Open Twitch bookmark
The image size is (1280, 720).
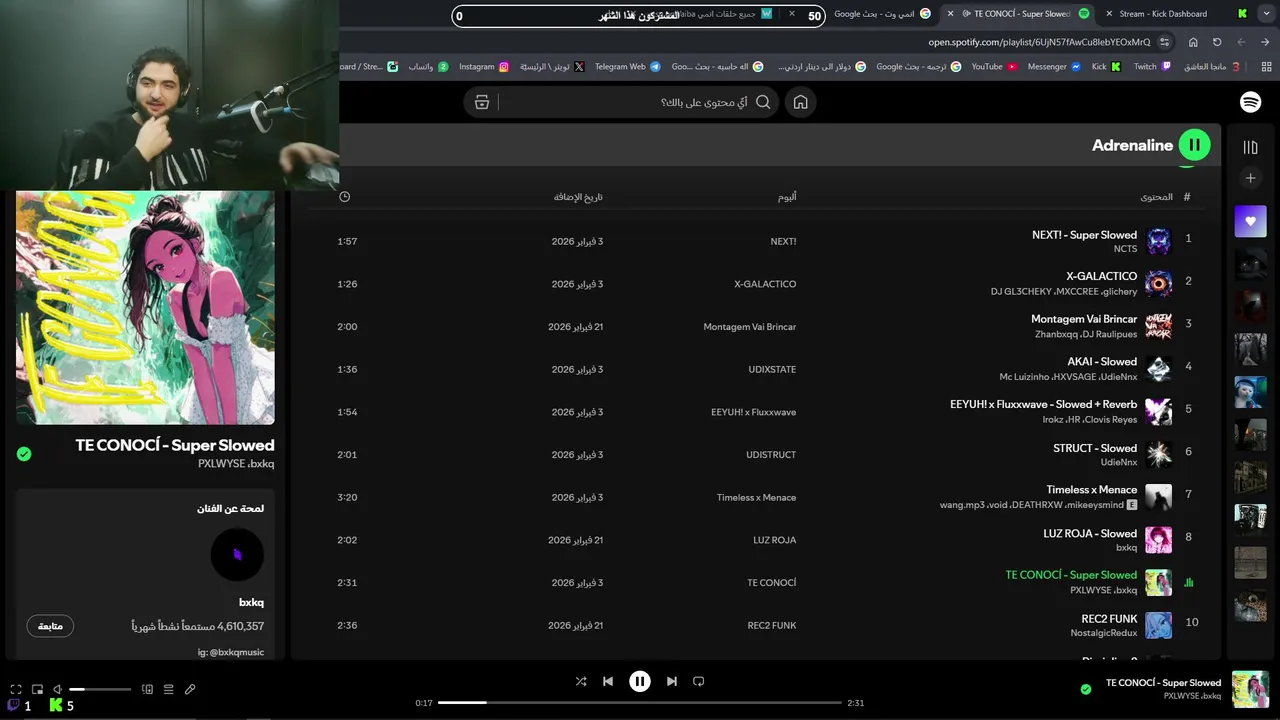click(x=1152, y=67)
